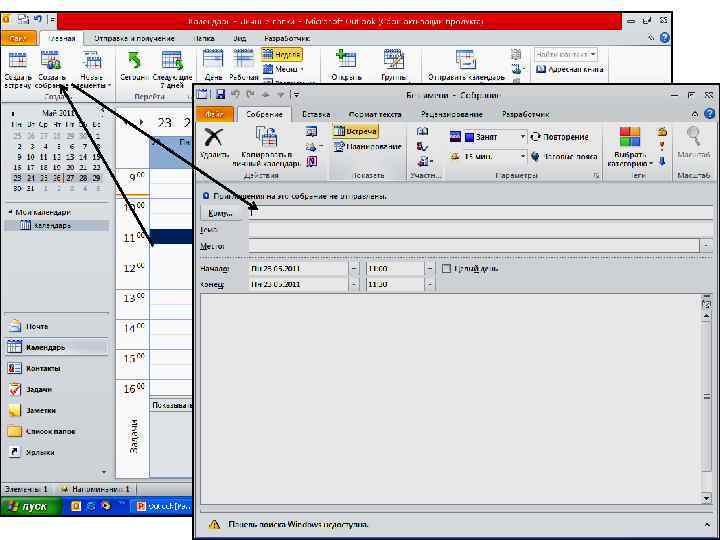Click the Масштаб magnifier icon
Image resolution: width=720 pixels, height=540 pixels.
point(694,143)
